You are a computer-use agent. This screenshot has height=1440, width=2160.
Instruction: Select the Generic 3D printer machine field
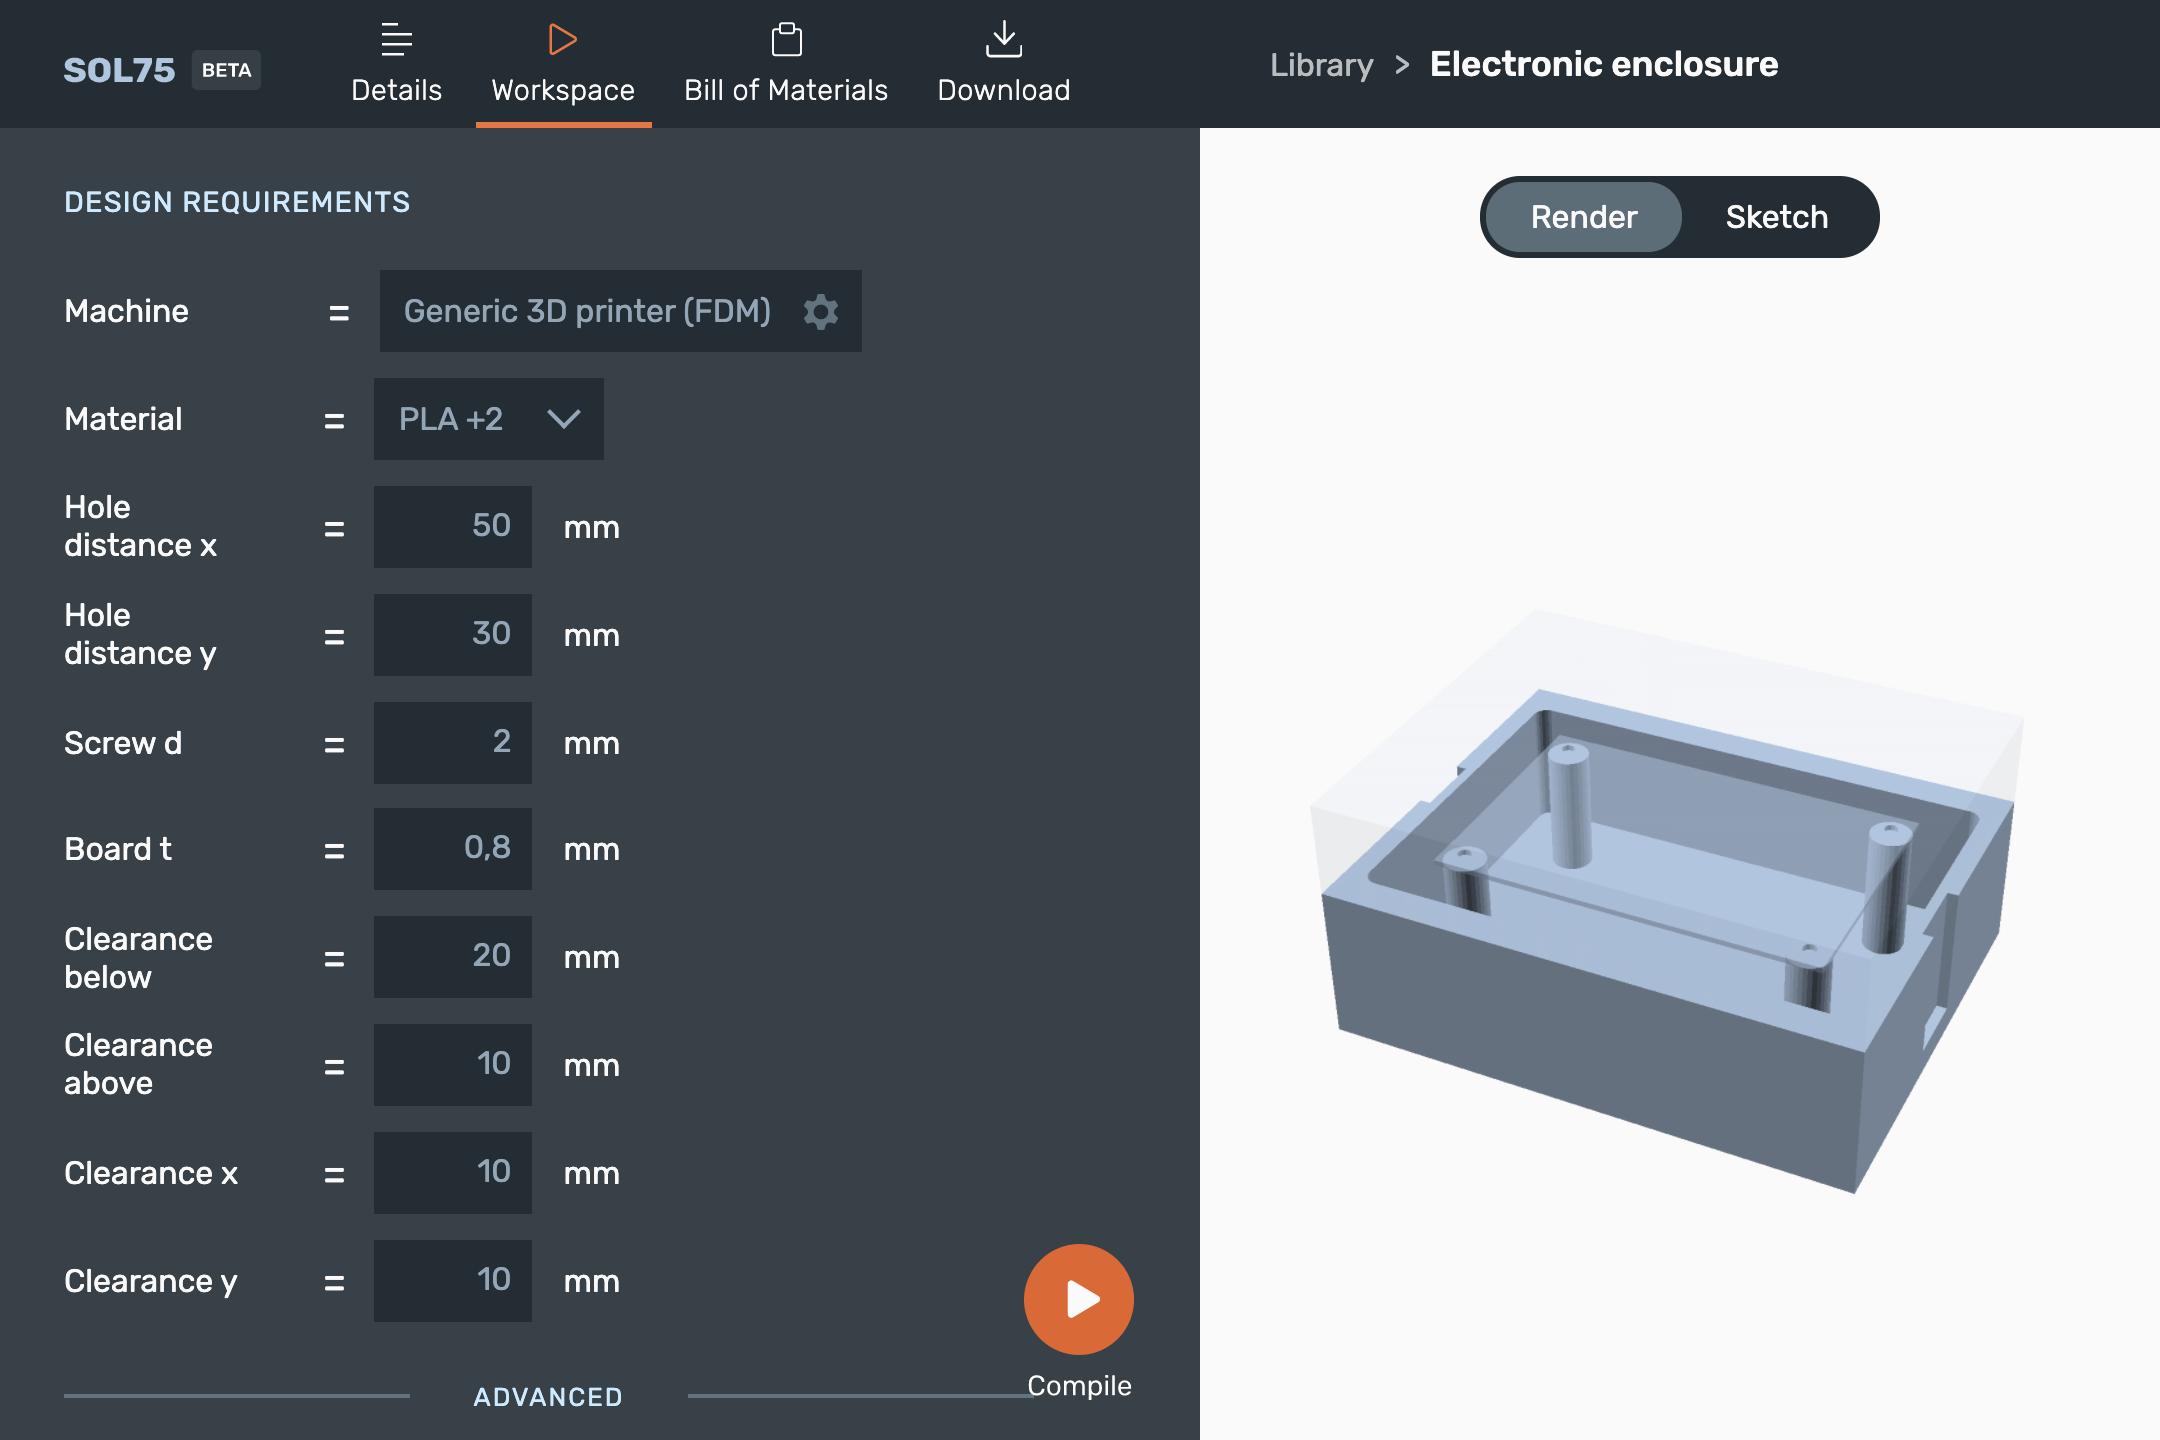click(x=587, y=311)
